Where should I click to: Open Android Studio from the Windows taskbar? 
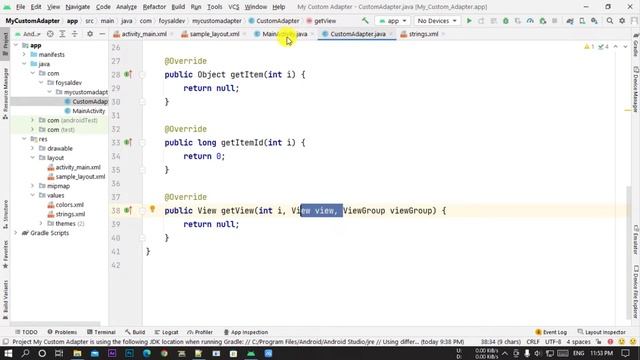click(251, 353)
